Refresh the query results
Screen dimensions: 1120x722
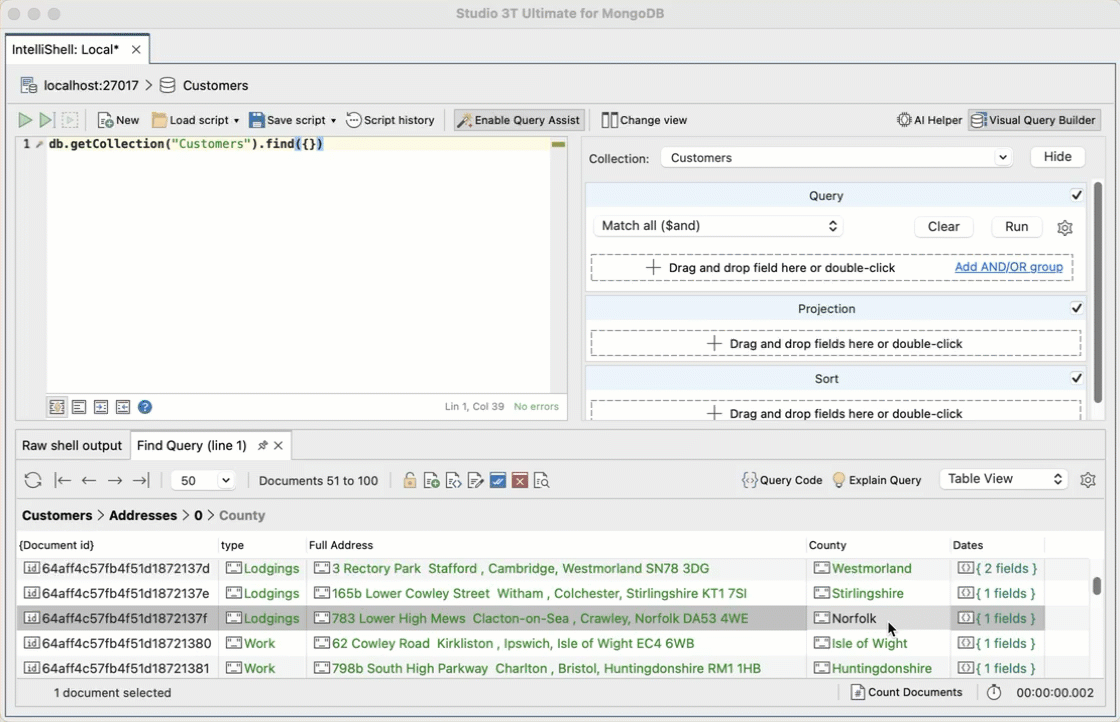coord(32,480)
